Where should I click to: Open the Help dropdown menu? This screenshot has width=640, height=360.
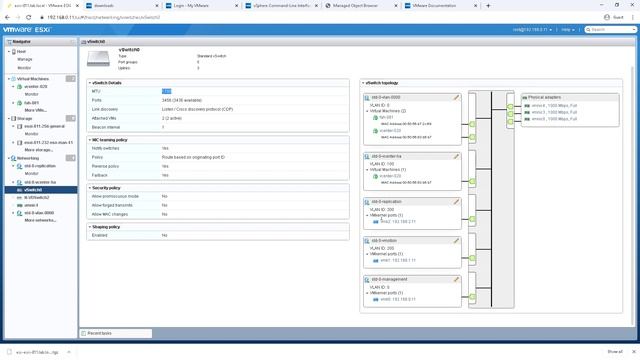pos(568,30)
